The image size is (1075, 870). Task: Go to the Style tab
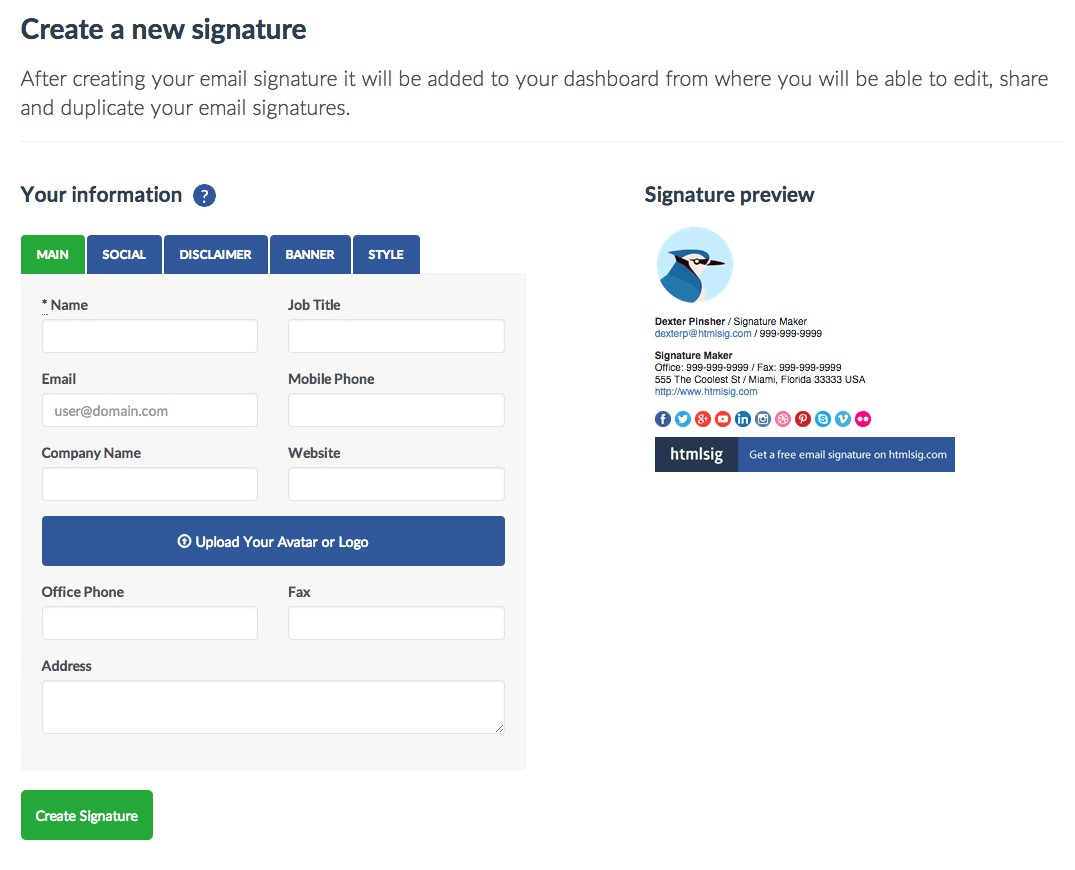coord(385,254)
